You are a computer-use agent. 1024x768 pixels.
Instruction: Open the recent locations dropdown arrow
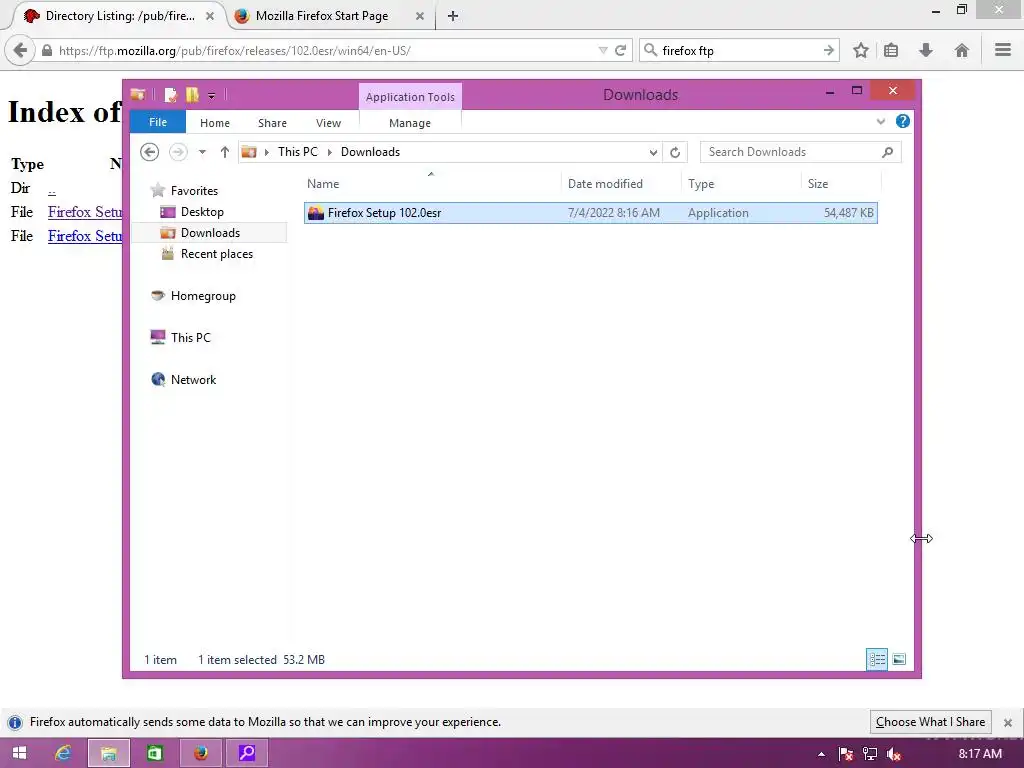tap(202, 152)
